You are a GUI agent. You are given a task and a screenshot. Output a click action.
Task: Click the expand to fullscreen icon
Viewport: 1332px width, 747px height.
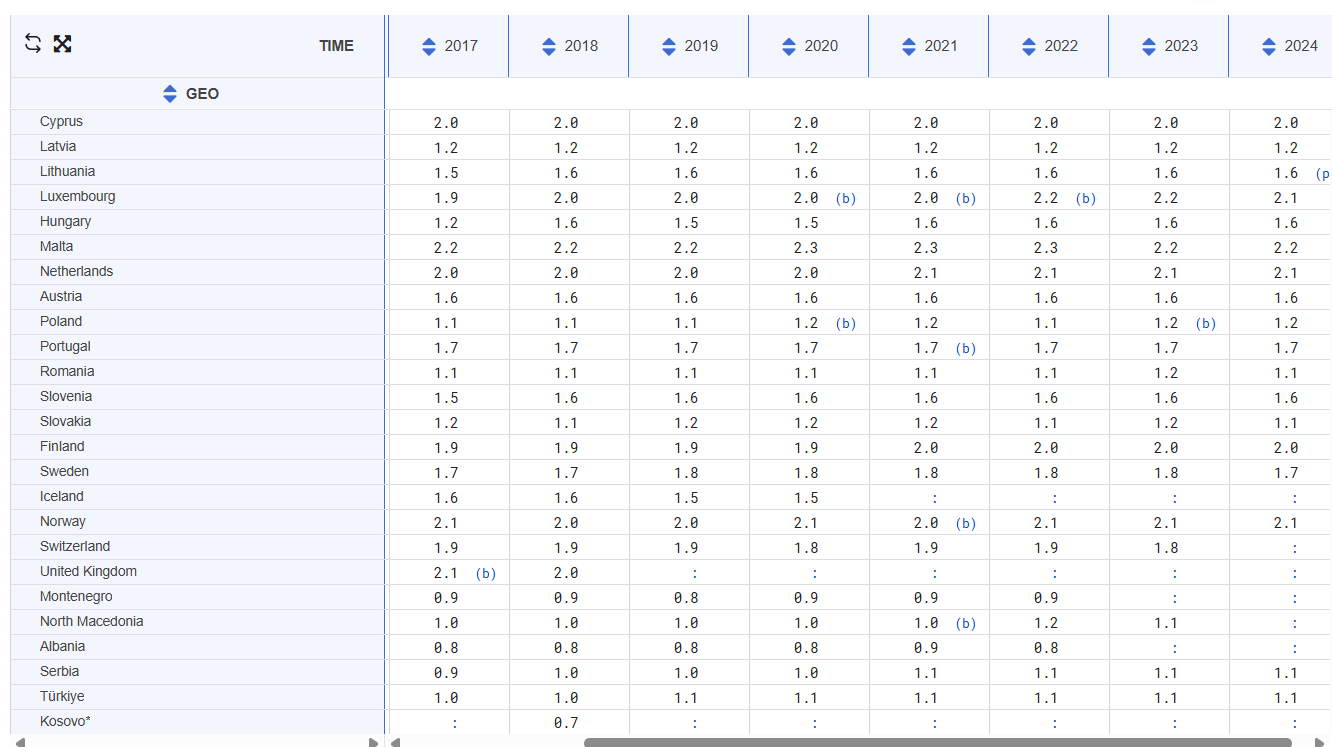coord(62,43)
